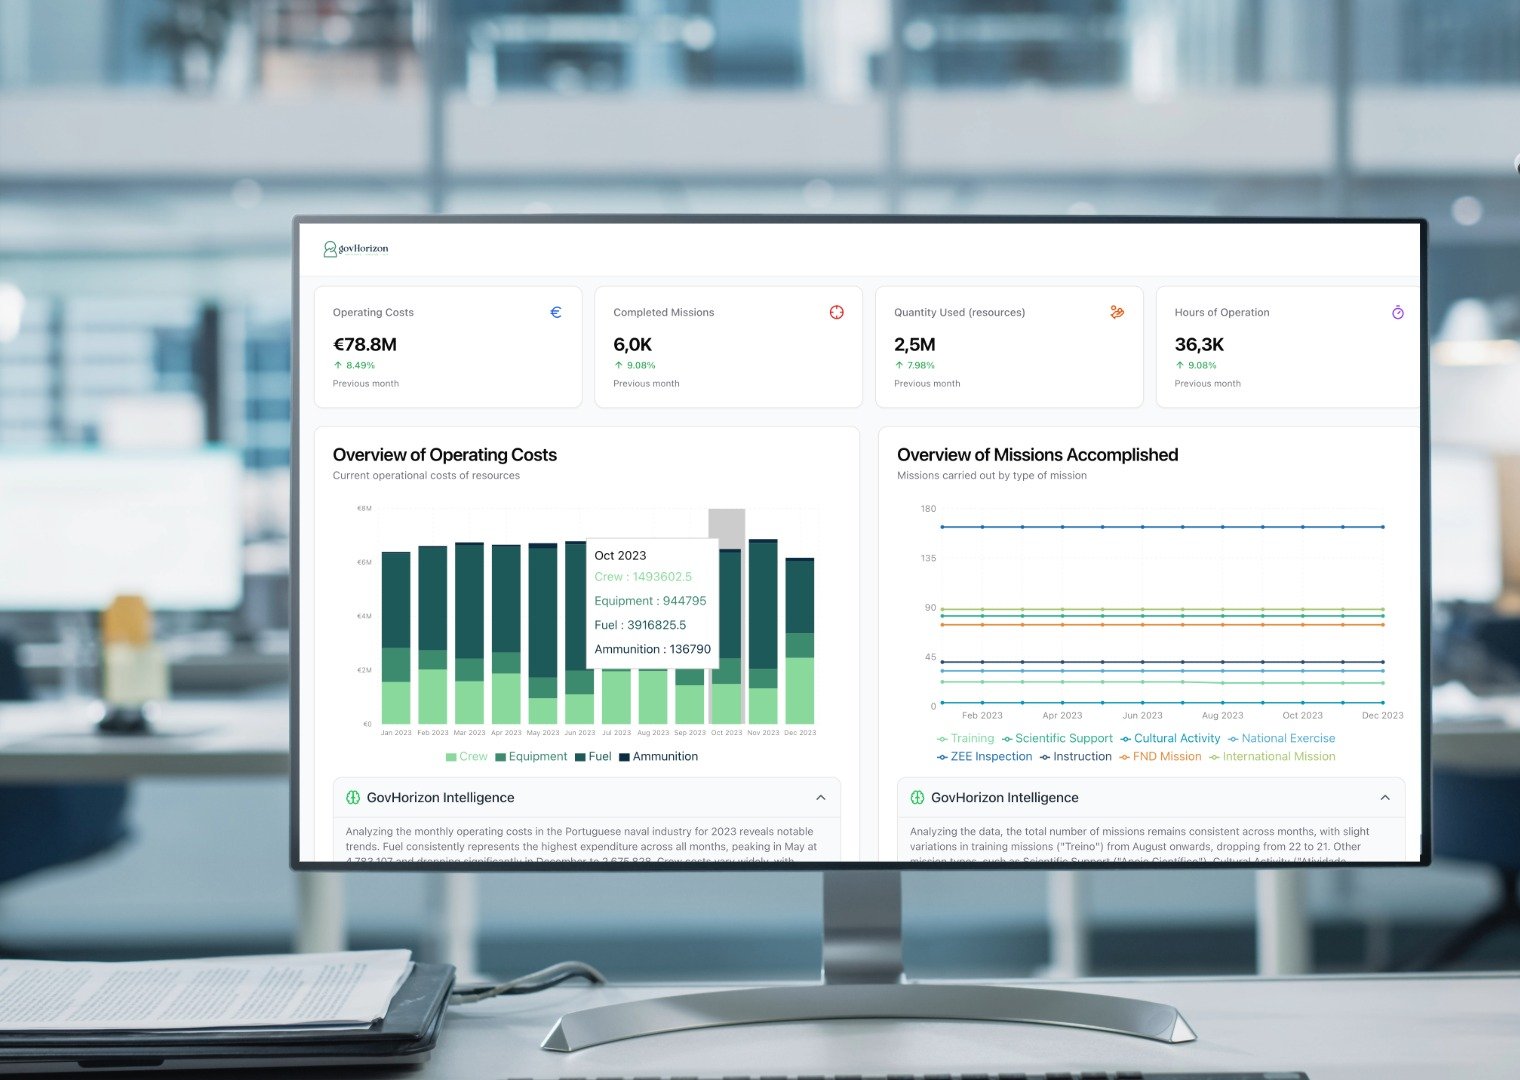Screen dimensions: 1520x1080
Task: Click the 7.98% increase indicator
Action: click(915, 365)
